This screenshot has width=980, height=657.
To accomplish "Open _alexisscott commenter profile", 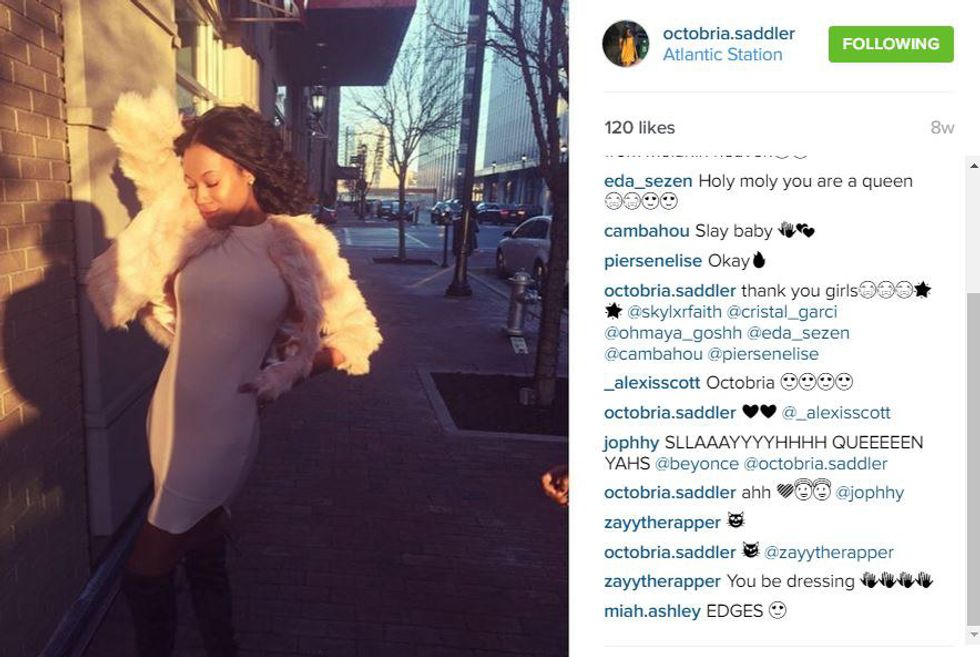I will tap(652, 383).
